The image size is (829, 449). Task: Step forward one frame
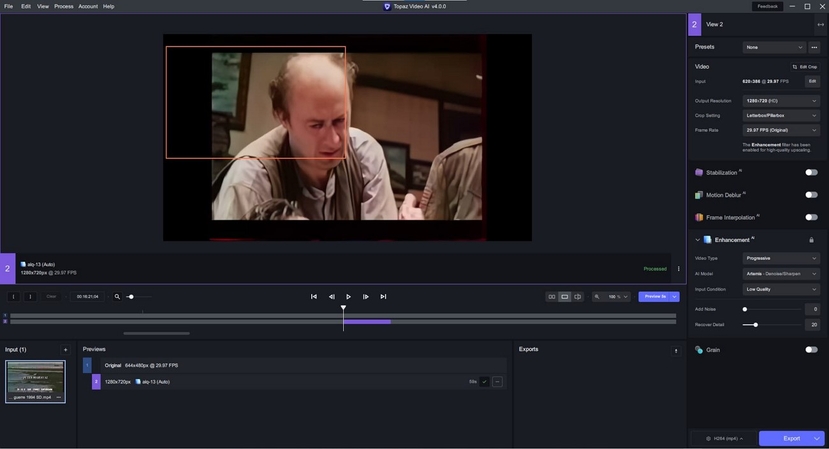365,297
